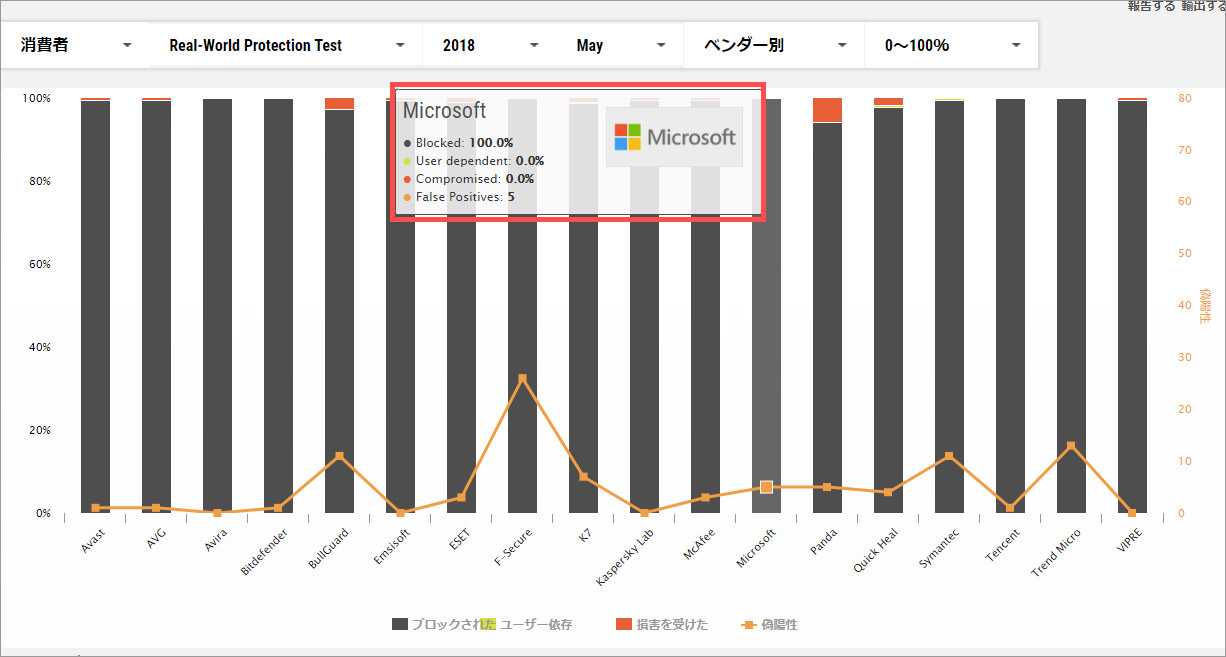The width and height of the screenshot is (1226, 657).
Task: Open the Real-World Protection Test dropdown
Action: click(x=286, y=45)
